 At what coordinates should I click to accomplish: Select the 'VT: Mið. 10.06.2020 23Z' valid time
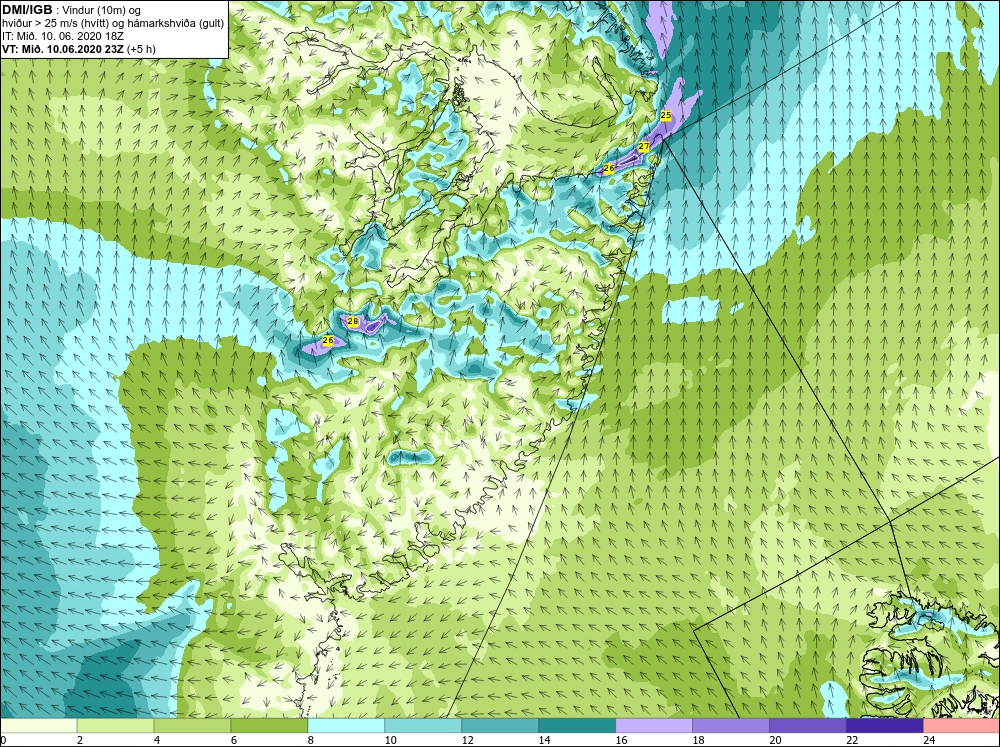[x=63, y=48]
